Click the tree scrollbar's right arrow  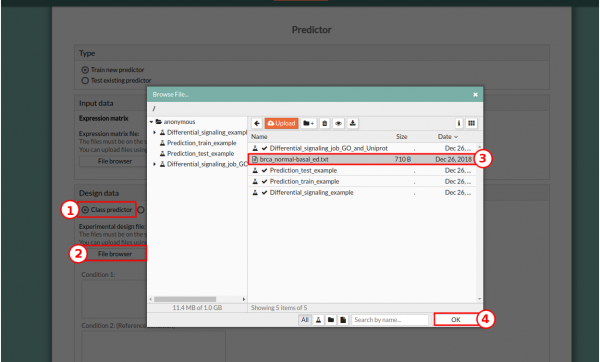(244, 299)
